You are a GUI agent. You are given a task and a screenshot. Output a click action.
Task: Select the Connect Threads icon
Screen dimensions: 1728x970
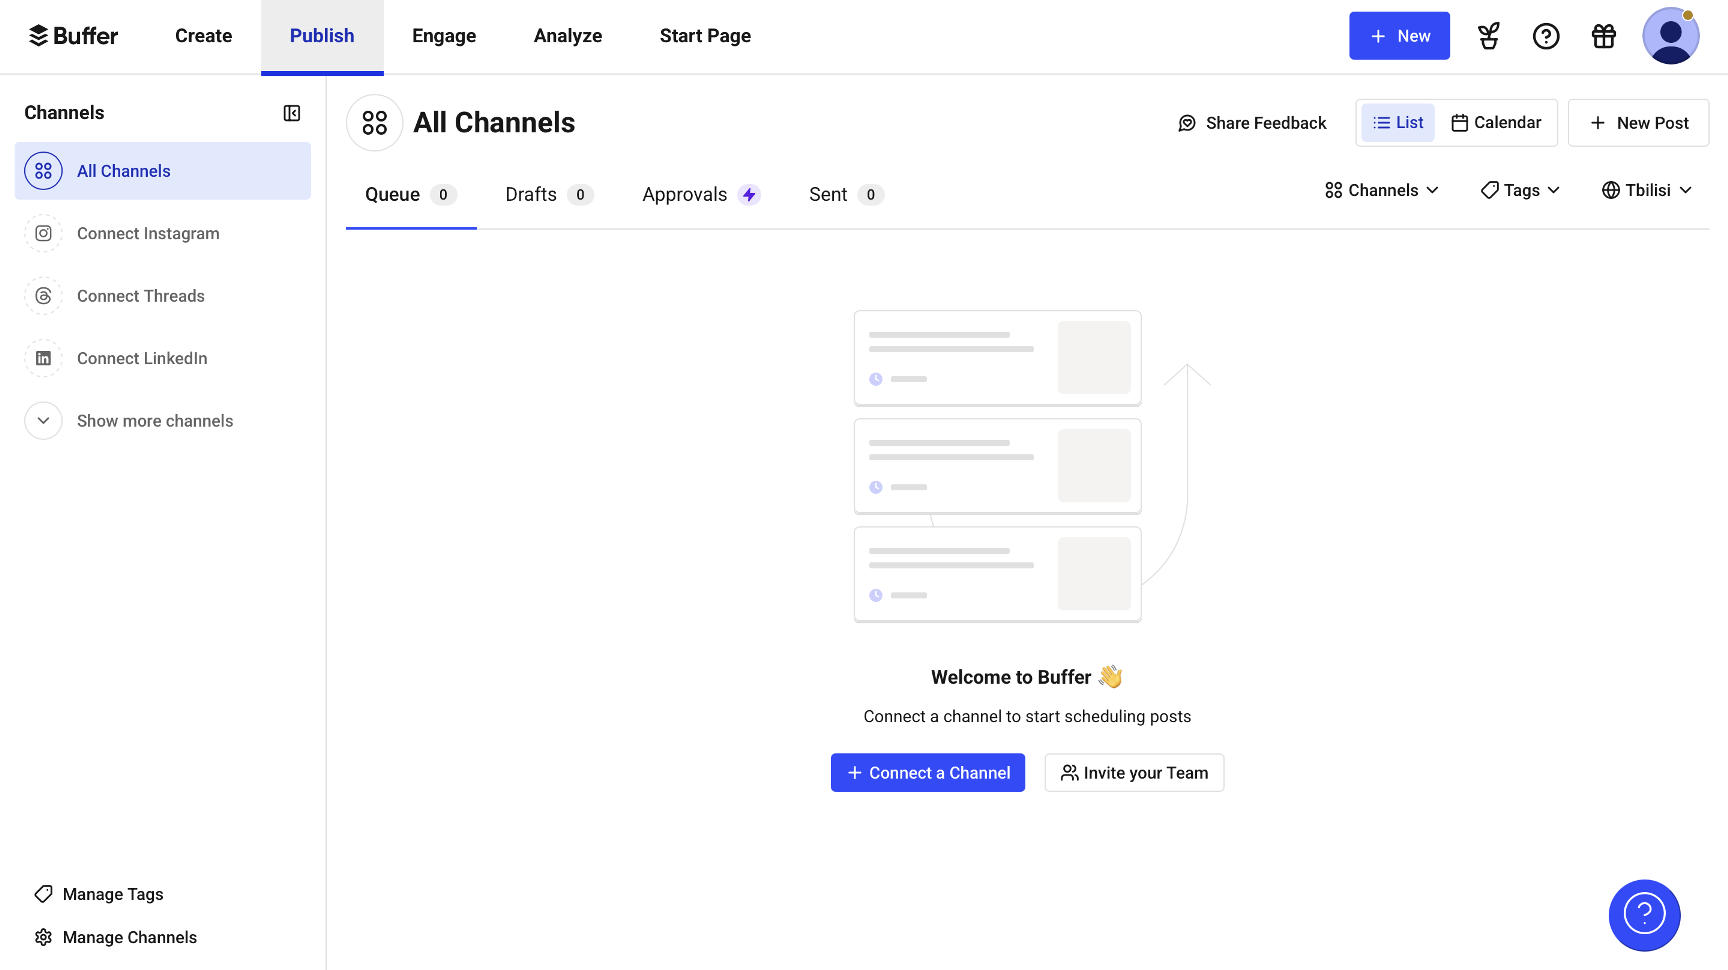[x=43, y=295]
